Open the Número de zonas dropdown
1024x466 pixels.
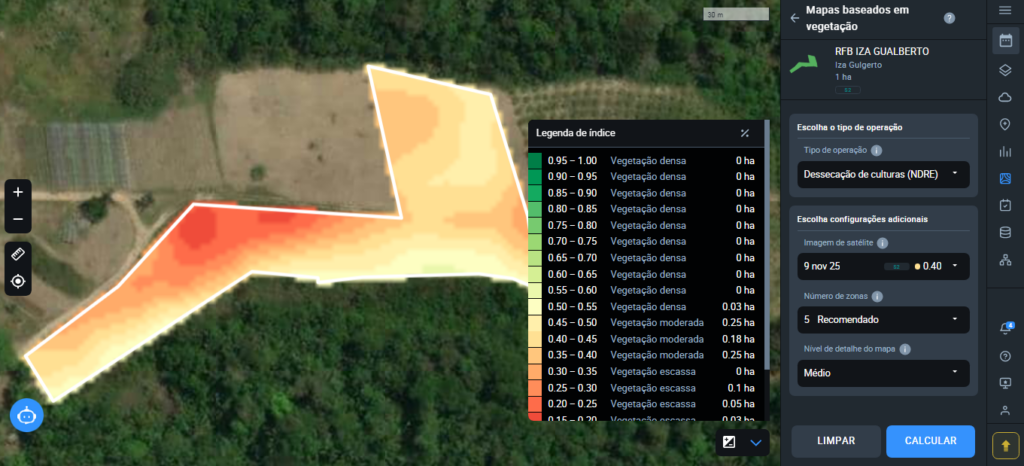(x=884, y=320)
